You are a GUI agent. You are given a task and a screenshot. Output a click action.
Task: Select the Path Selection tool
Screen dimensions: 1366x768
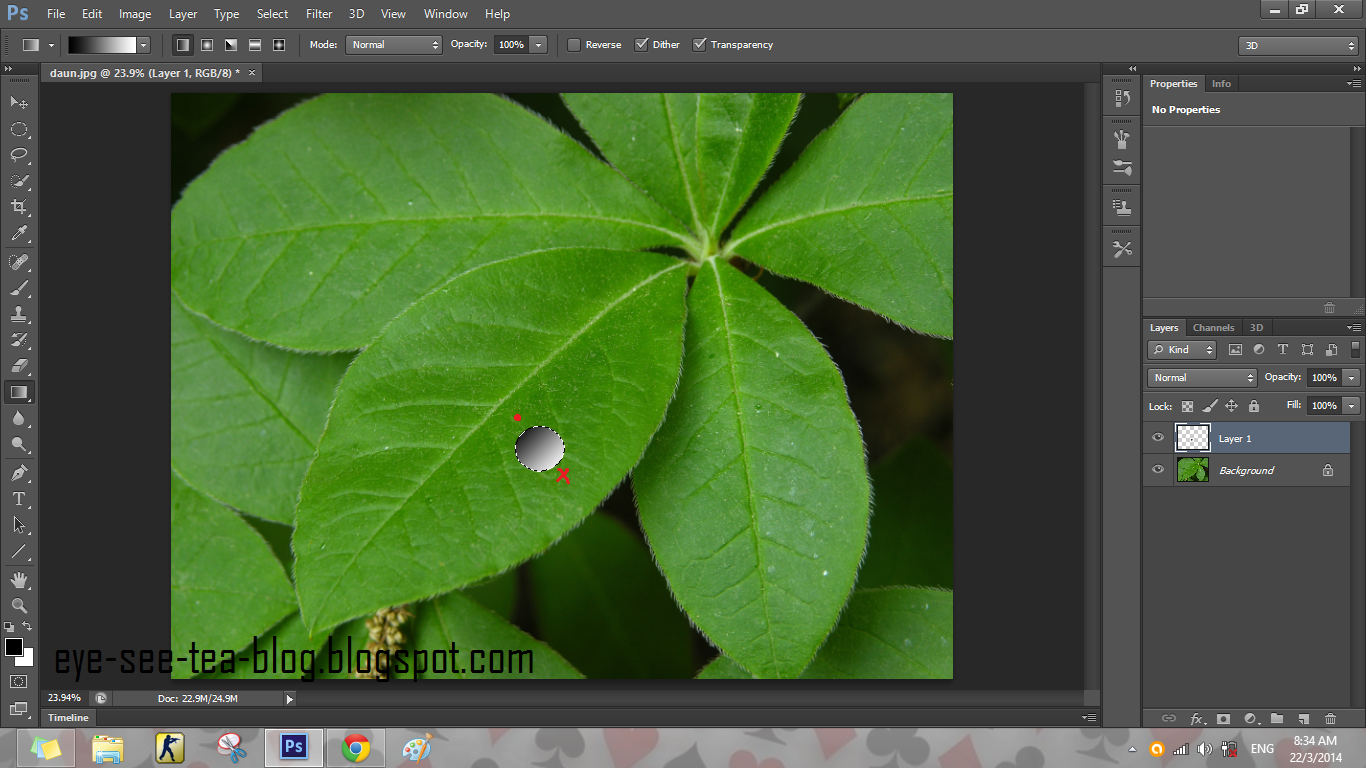point(19,524)
